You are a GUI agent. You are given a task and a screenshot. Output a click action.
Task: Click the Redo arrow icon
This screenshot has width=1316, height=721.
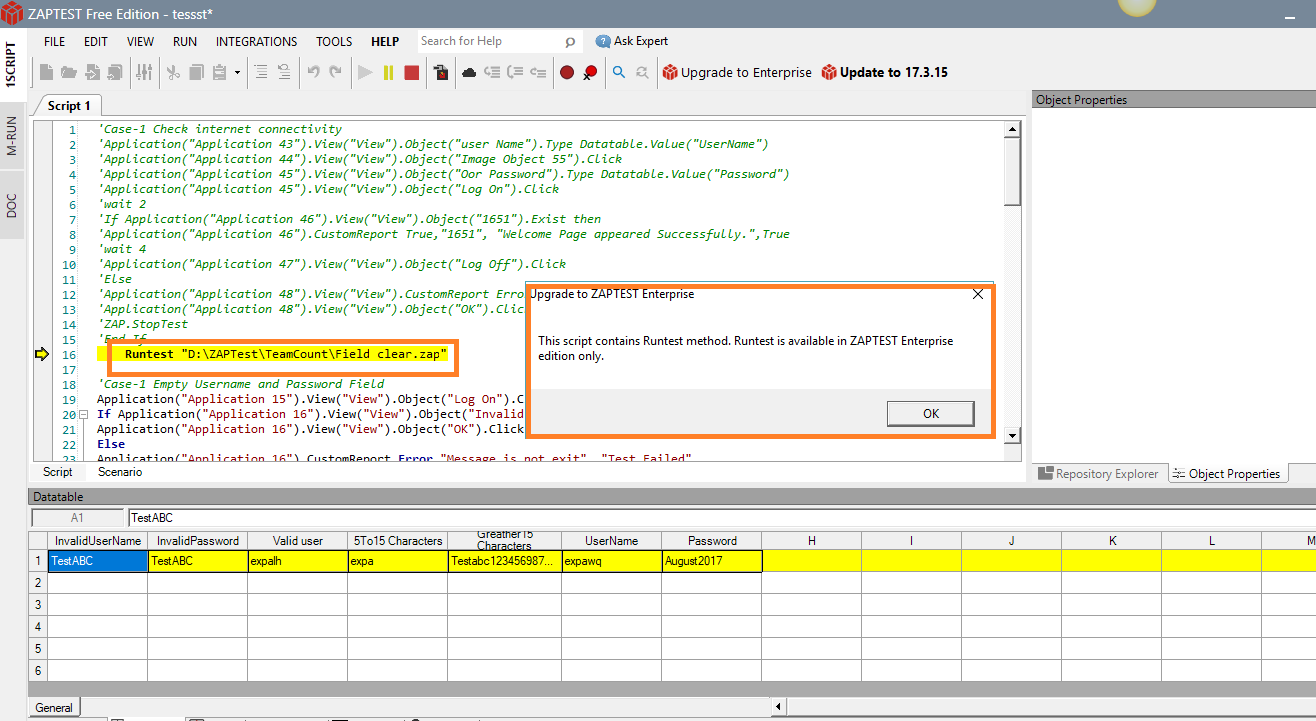(336, 72)
